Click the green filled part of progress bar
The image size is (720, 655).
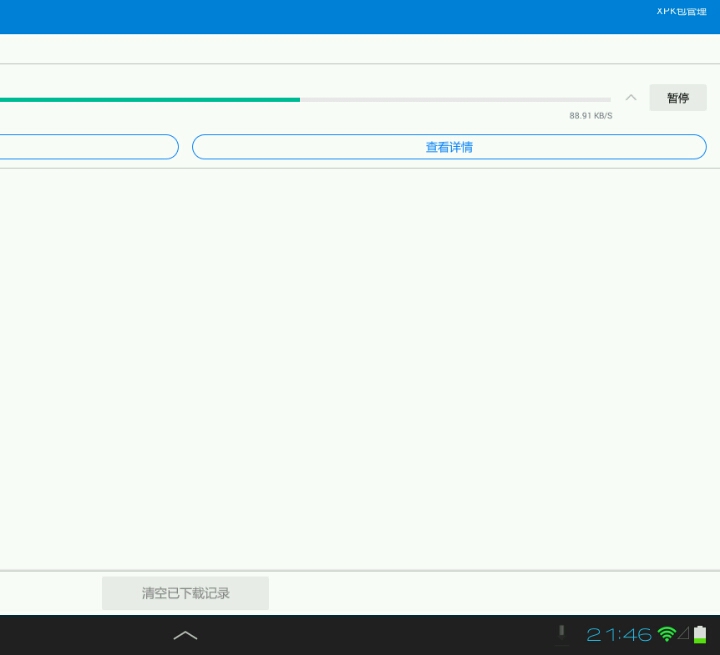(x=150, y=100)
